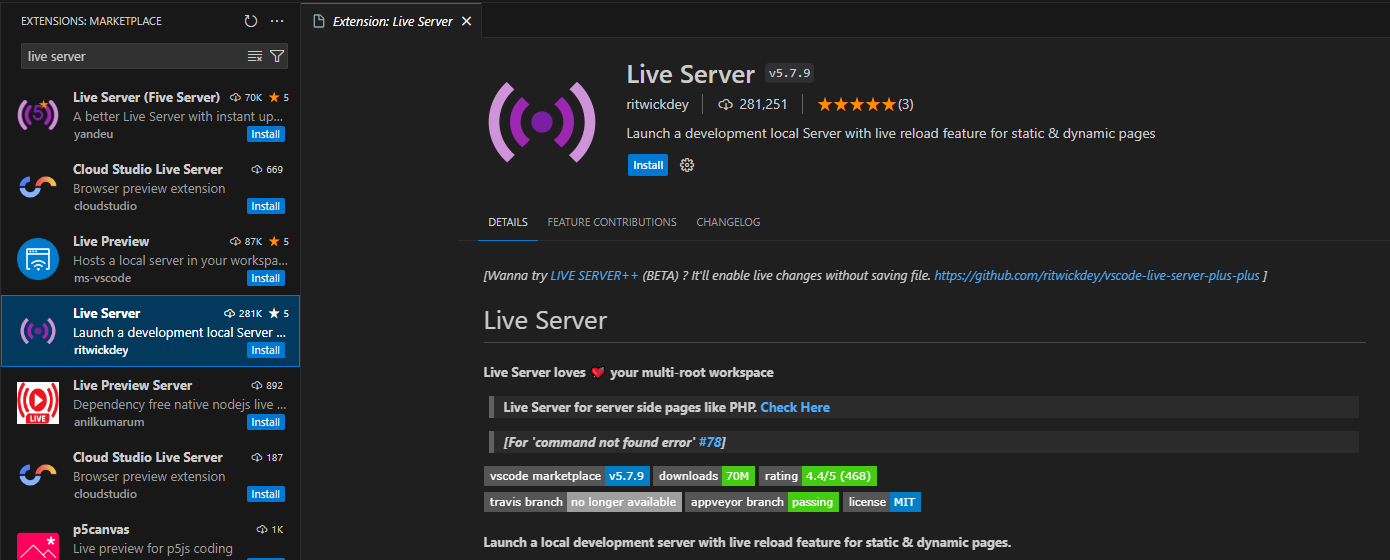Switch to the Details tab
This screenshot has width=1390, height=560.
(508, 222)
